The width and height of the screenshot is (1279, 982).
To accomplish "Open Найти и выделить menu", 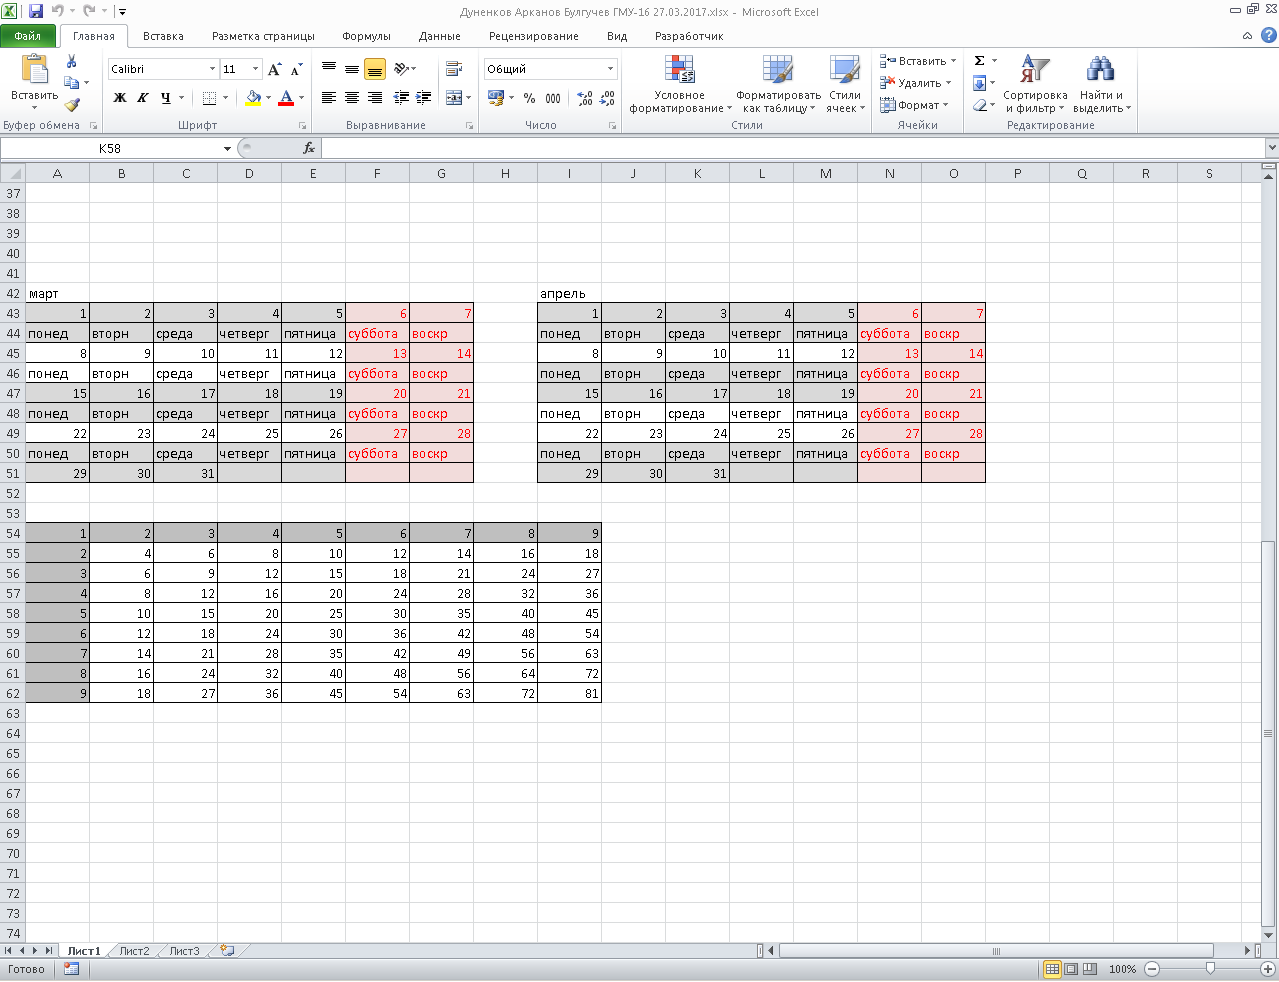I will point(1101,84).
